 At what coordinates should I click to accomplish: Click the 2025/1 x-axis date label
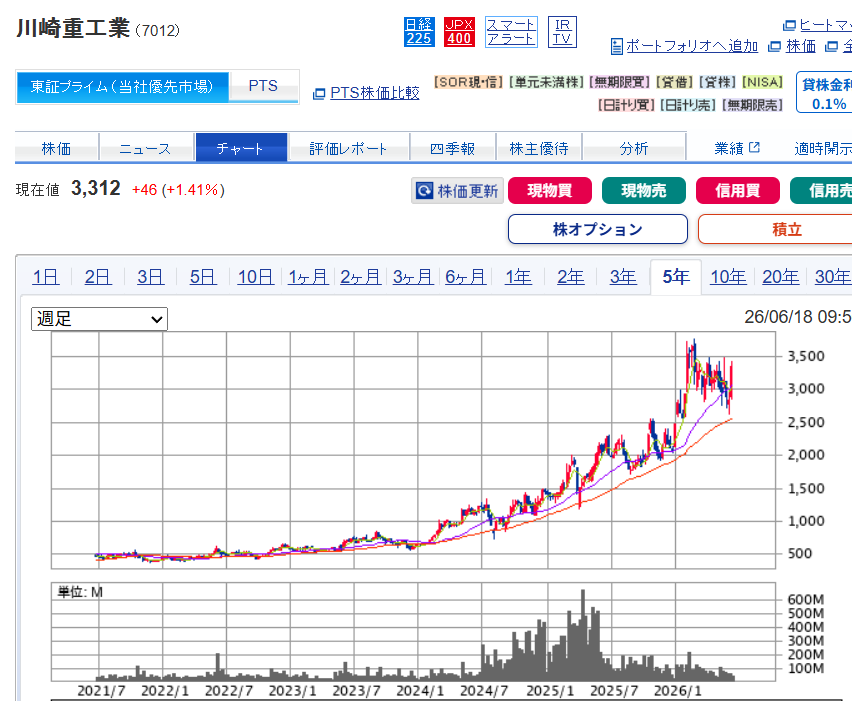550,691
